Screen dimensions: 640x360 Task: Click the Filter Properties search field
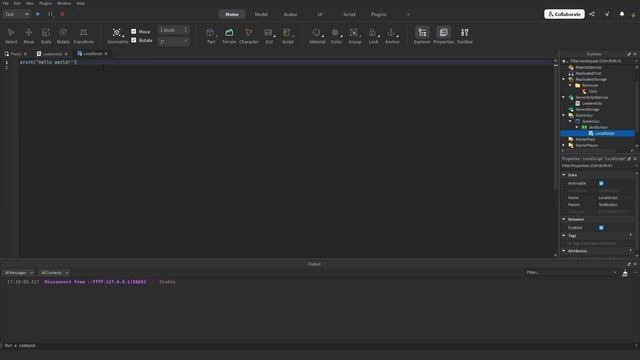pos(599,166)
